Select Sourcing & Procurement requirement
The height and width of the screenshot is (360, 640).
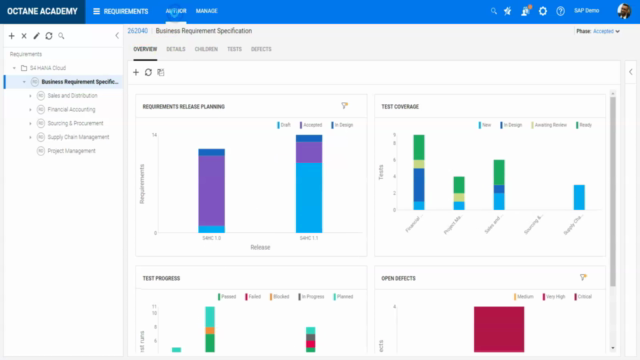point(75,123)
